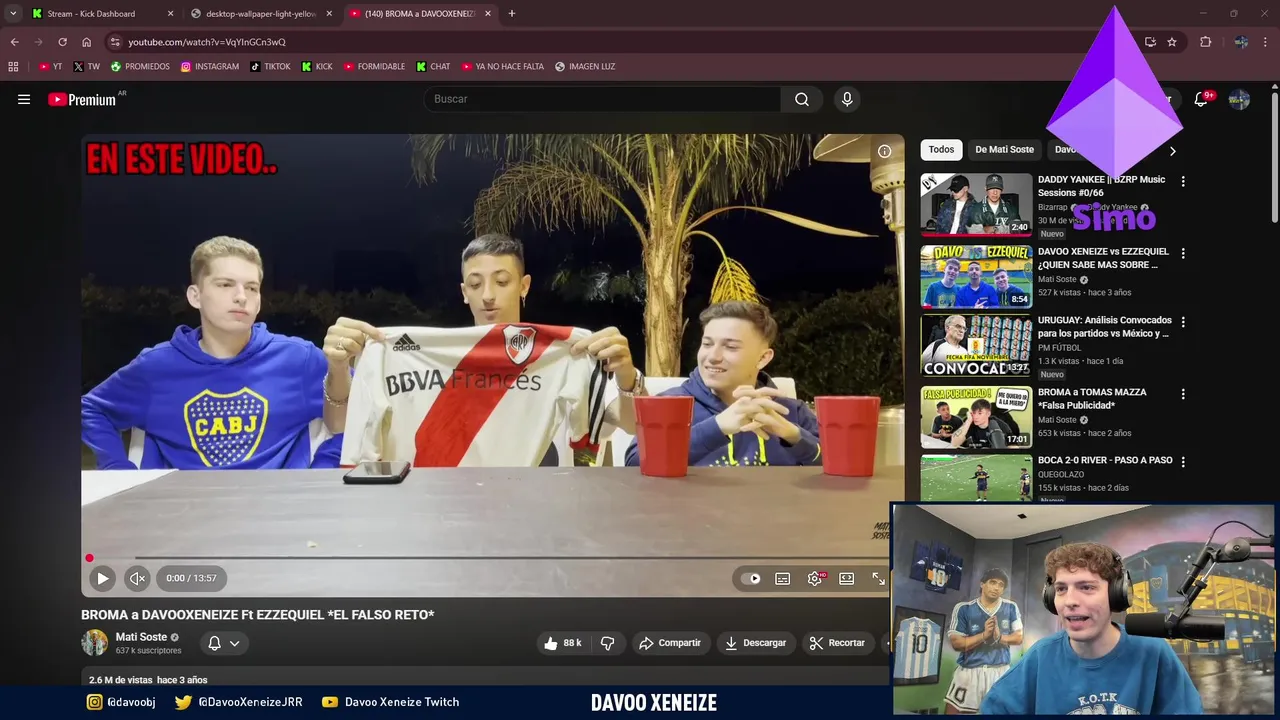Screen dimensions: 1280x720
Task: Start voice search with microphone icon
Action: [847, 99]
